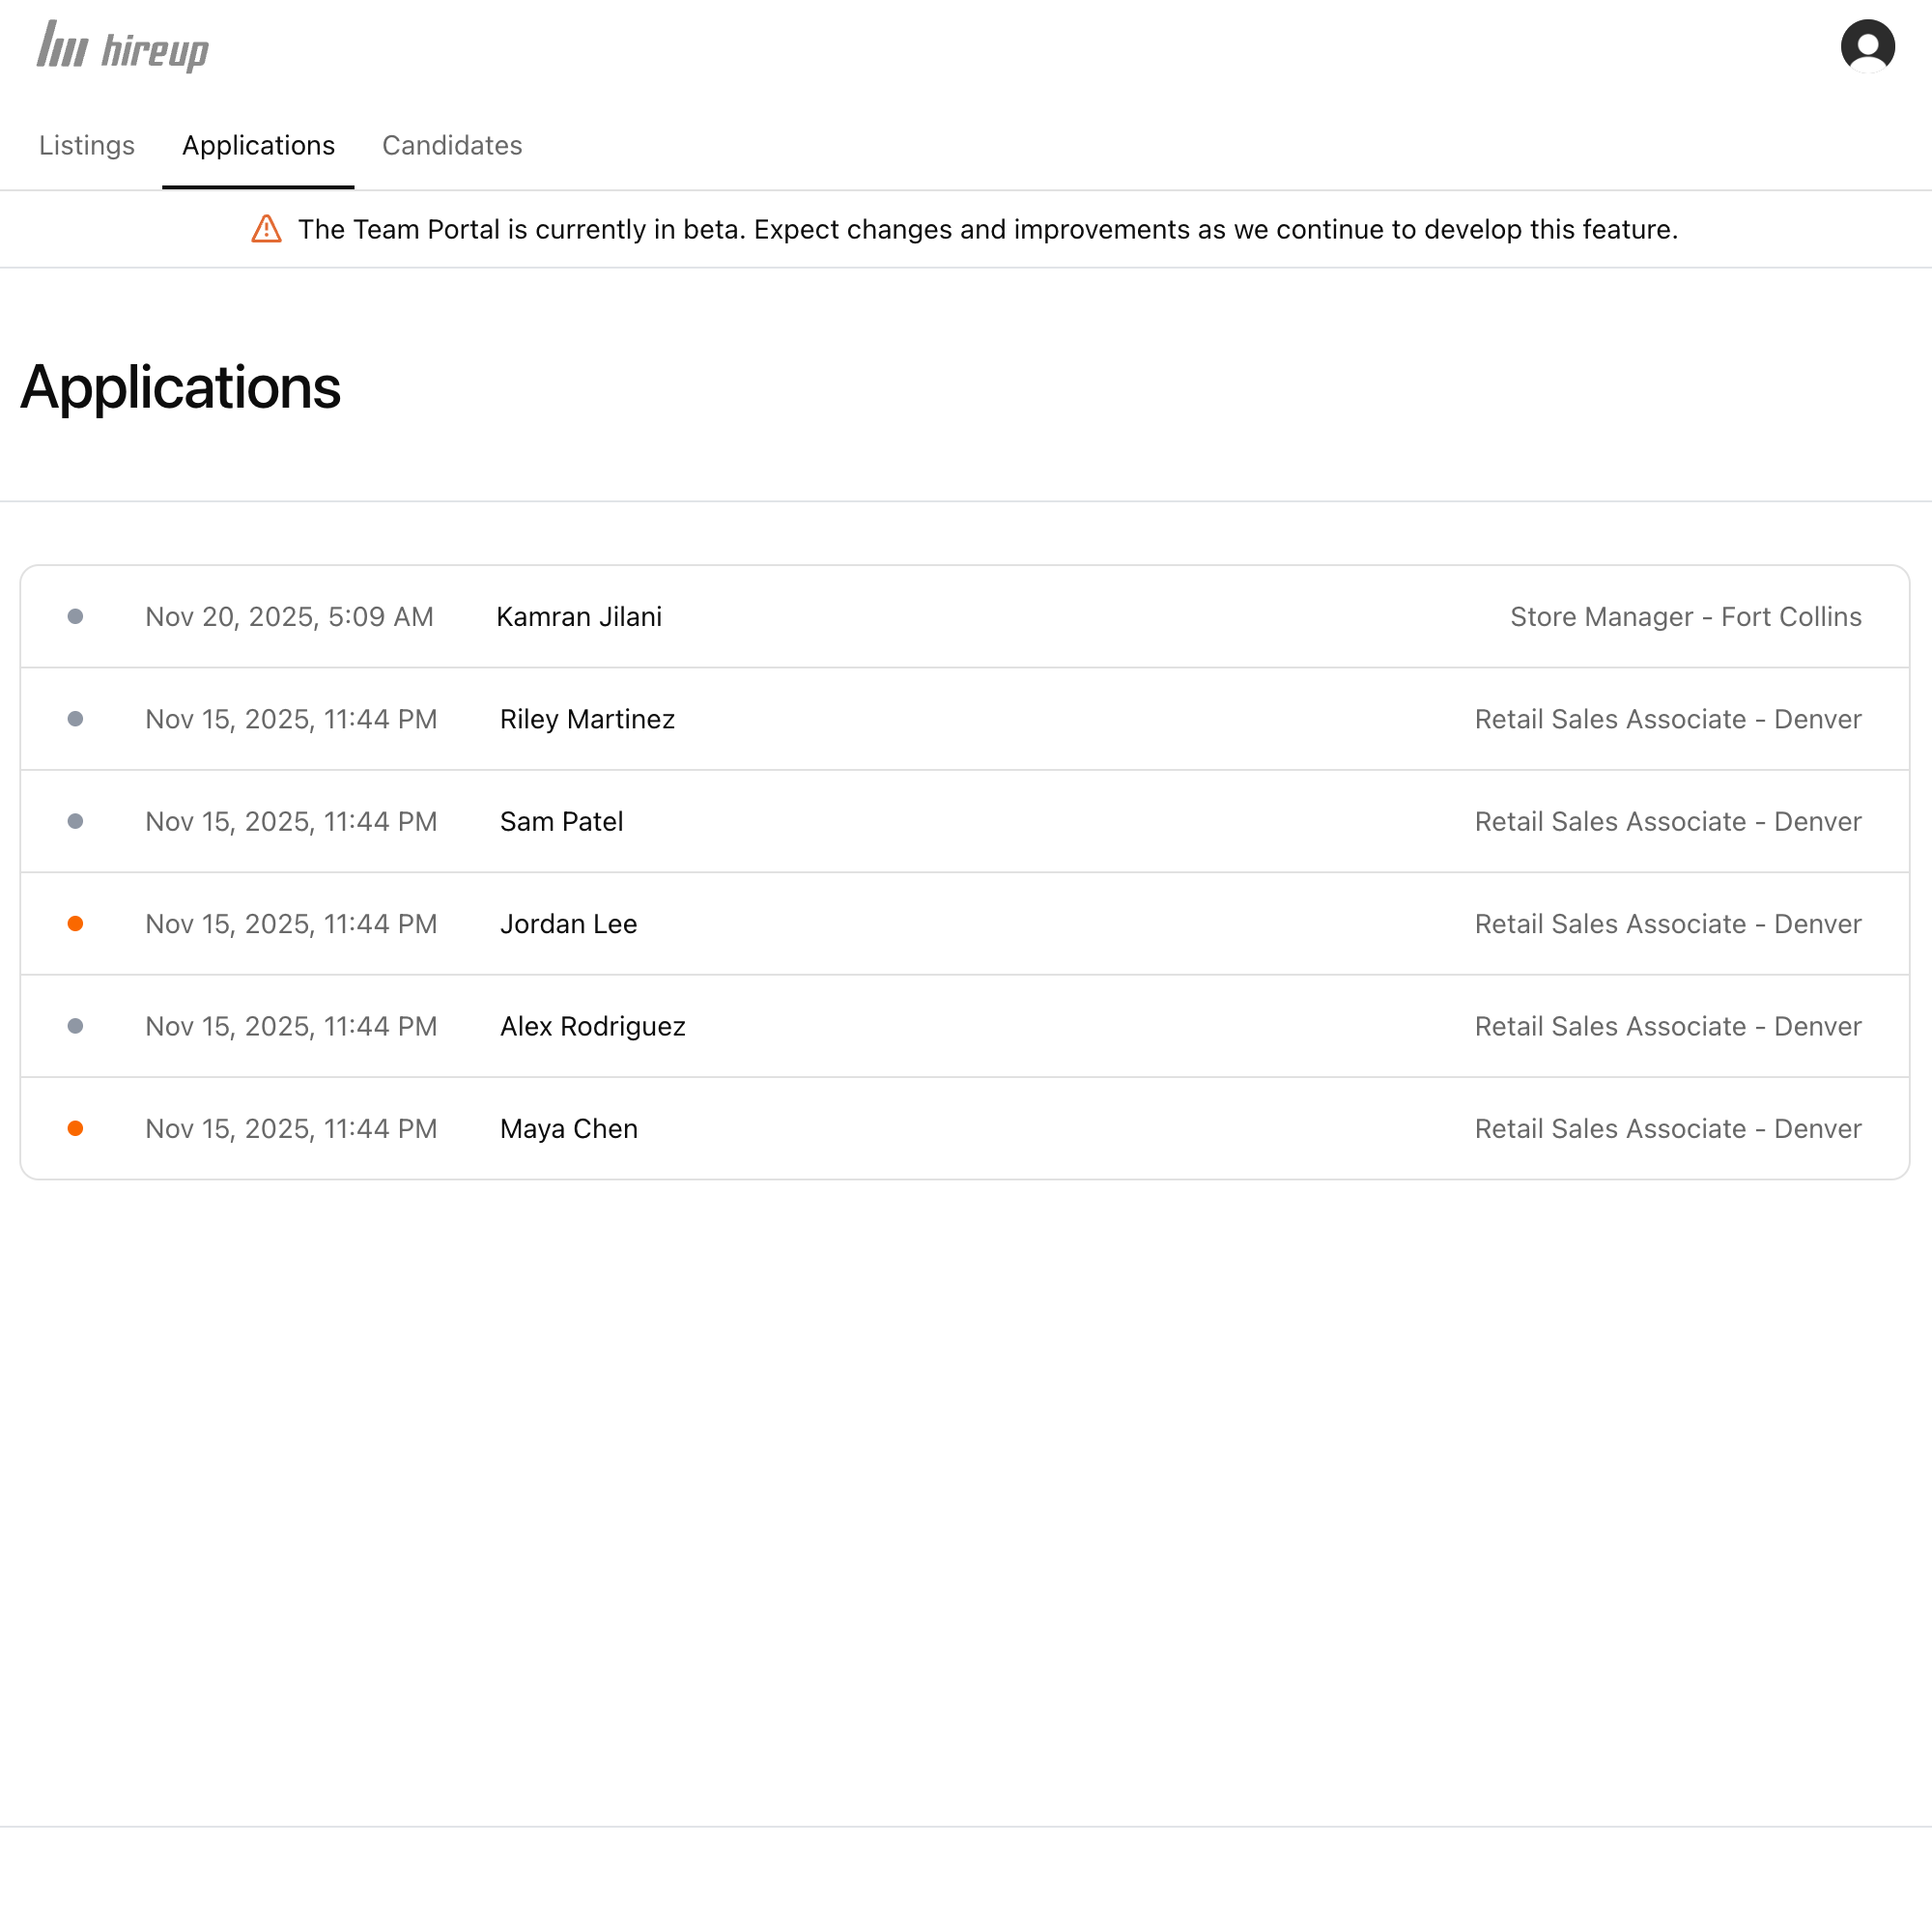Screen dimensions: 1932x1932
Task: Toggle Alex Rodriguez's status indicator dot
Action: tap(76, 1026)
